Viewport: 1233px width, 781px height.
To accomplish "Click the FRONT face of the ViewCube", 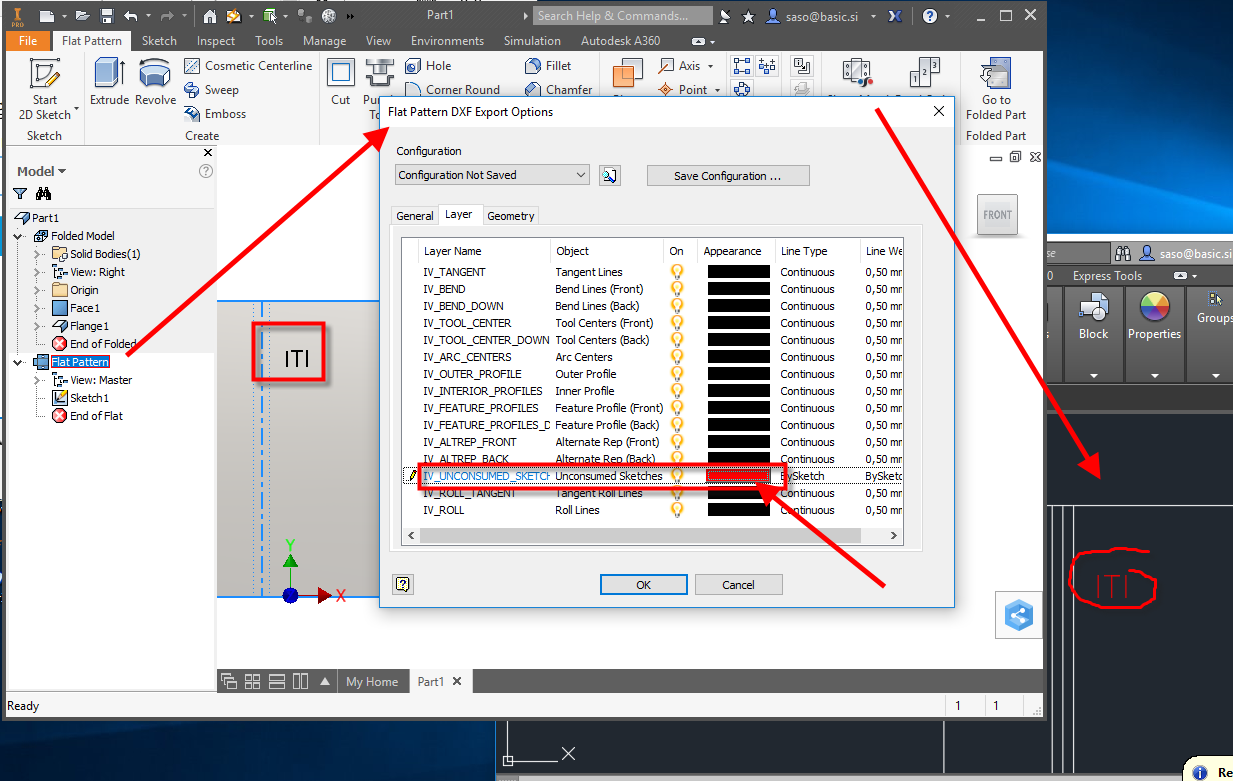I will [x=997, y=214].
